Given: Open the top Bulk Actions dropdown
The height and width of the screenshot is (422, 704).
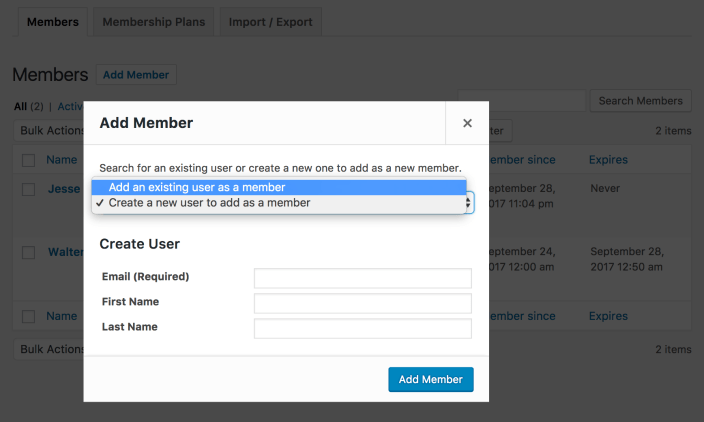Looking at the screenshot, I should tap(50, 130).
